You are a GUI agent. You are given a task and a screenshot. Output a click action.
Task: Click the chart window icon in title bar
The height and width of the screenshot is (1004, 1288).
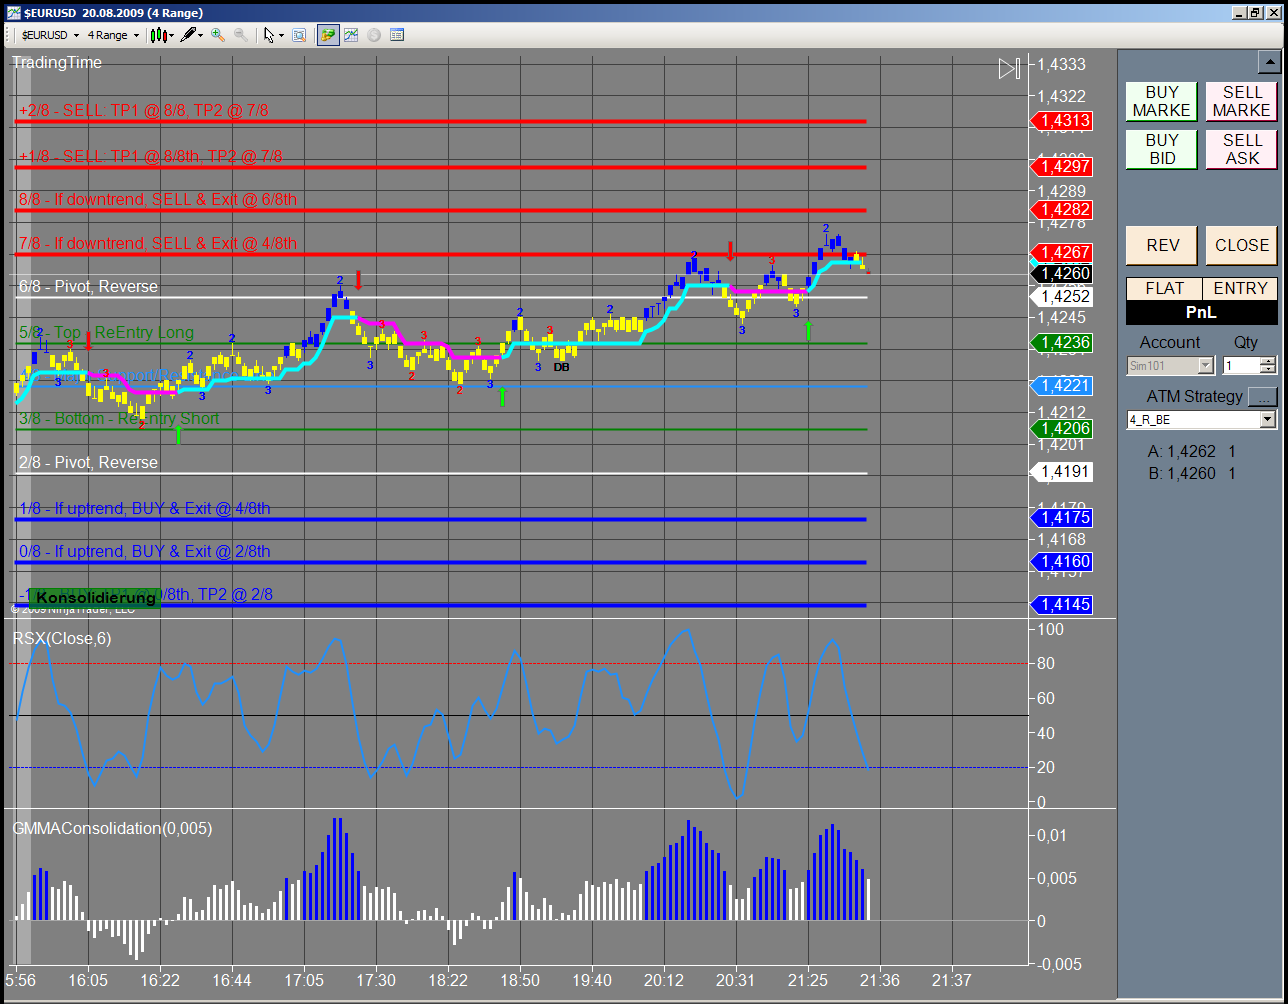click(12, 12)
